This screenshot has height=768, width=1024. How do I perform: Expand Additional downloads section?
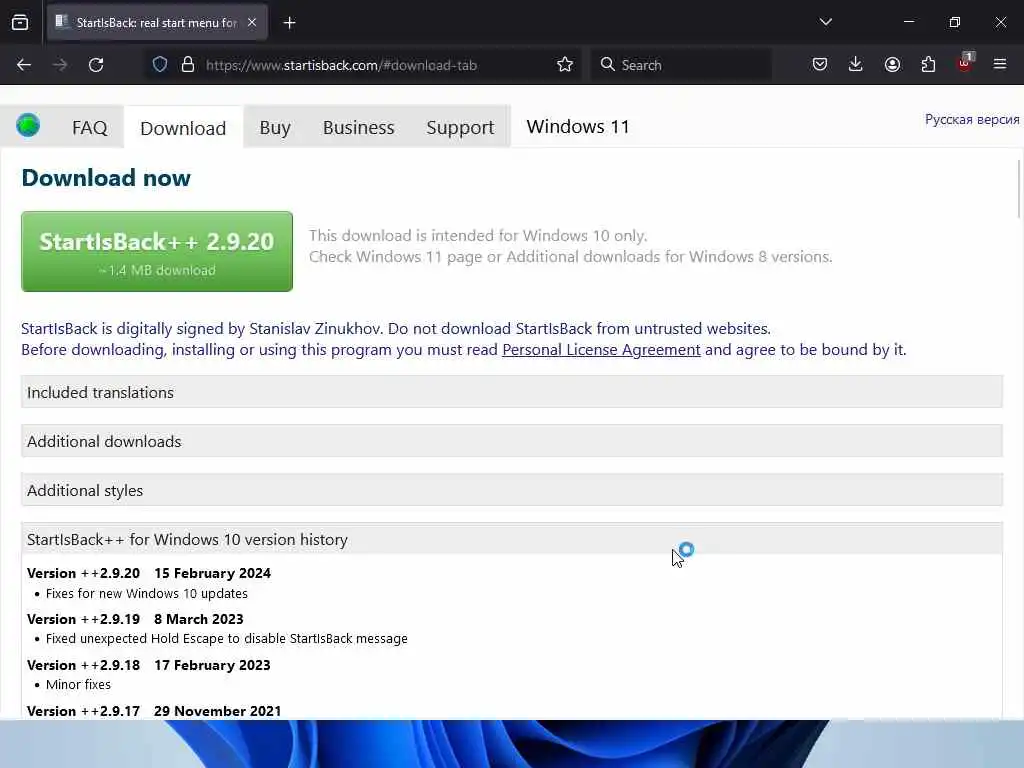pos(511,441)
